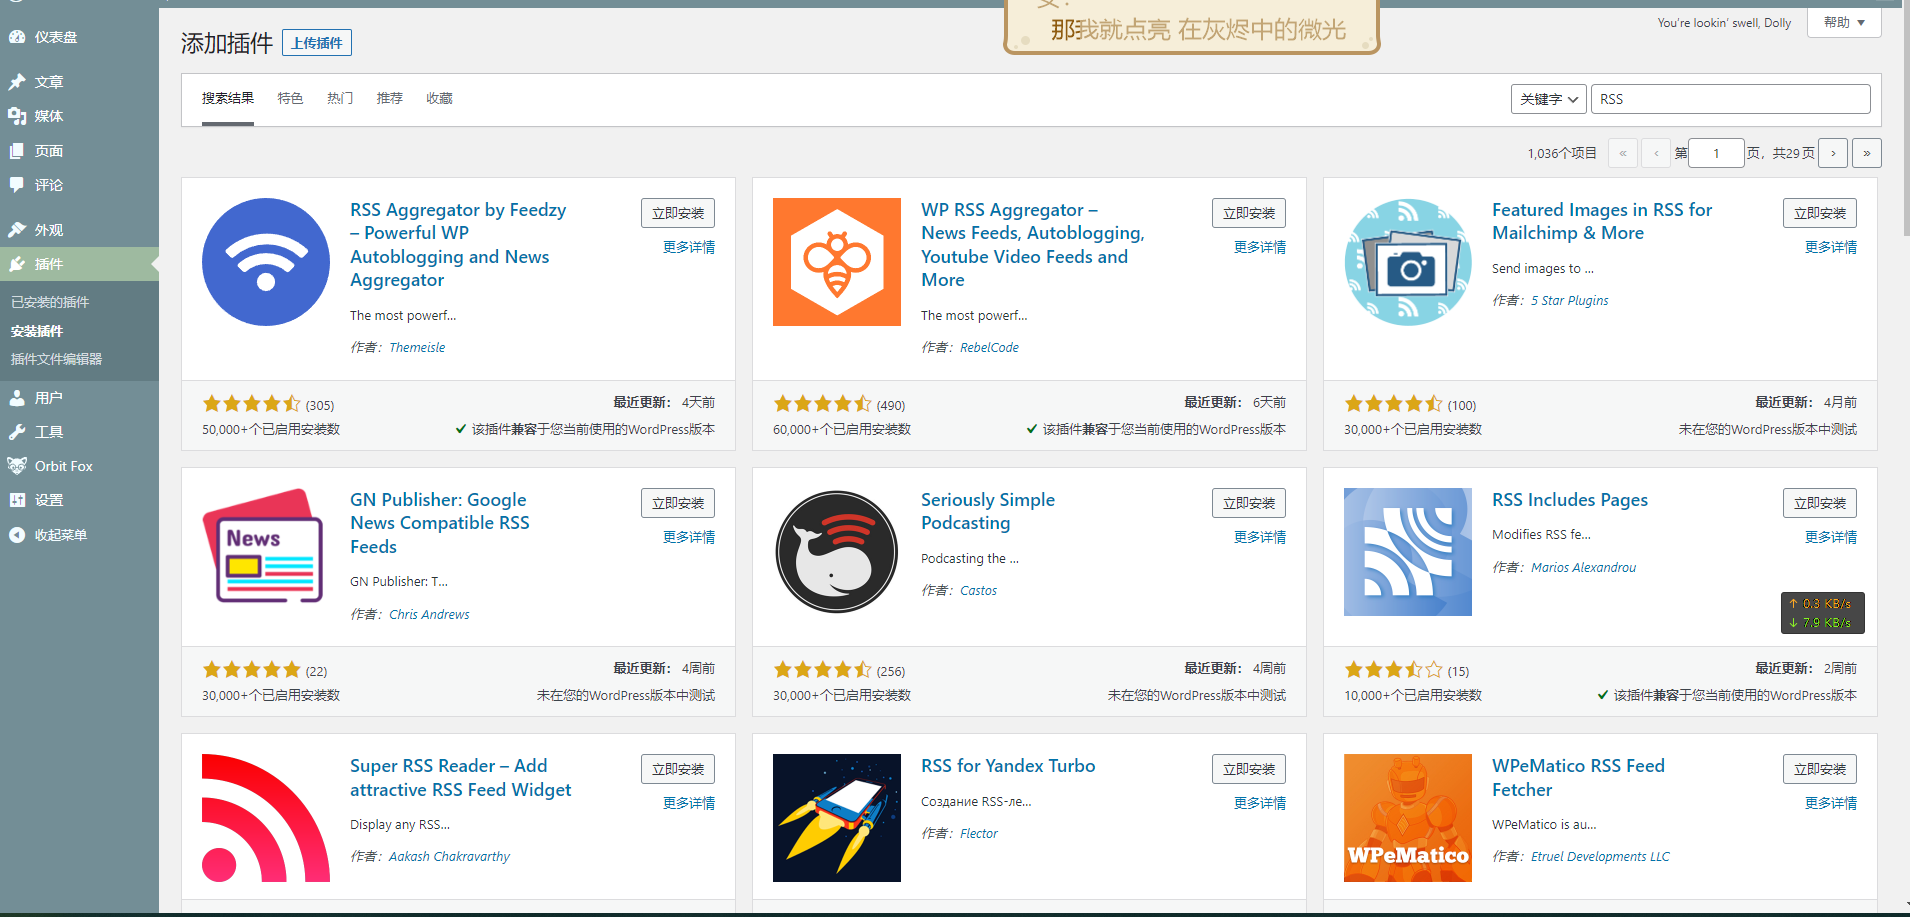Switch to the 特色 tab
1910x917 pixels.
290,98
